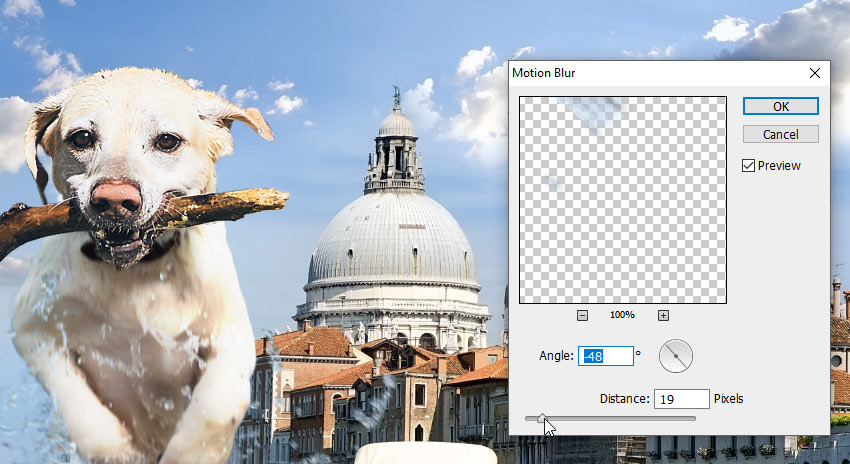The image size is (850, 464).
Task: Click inside the blur preview thumbnail
Action: point(623,200)
